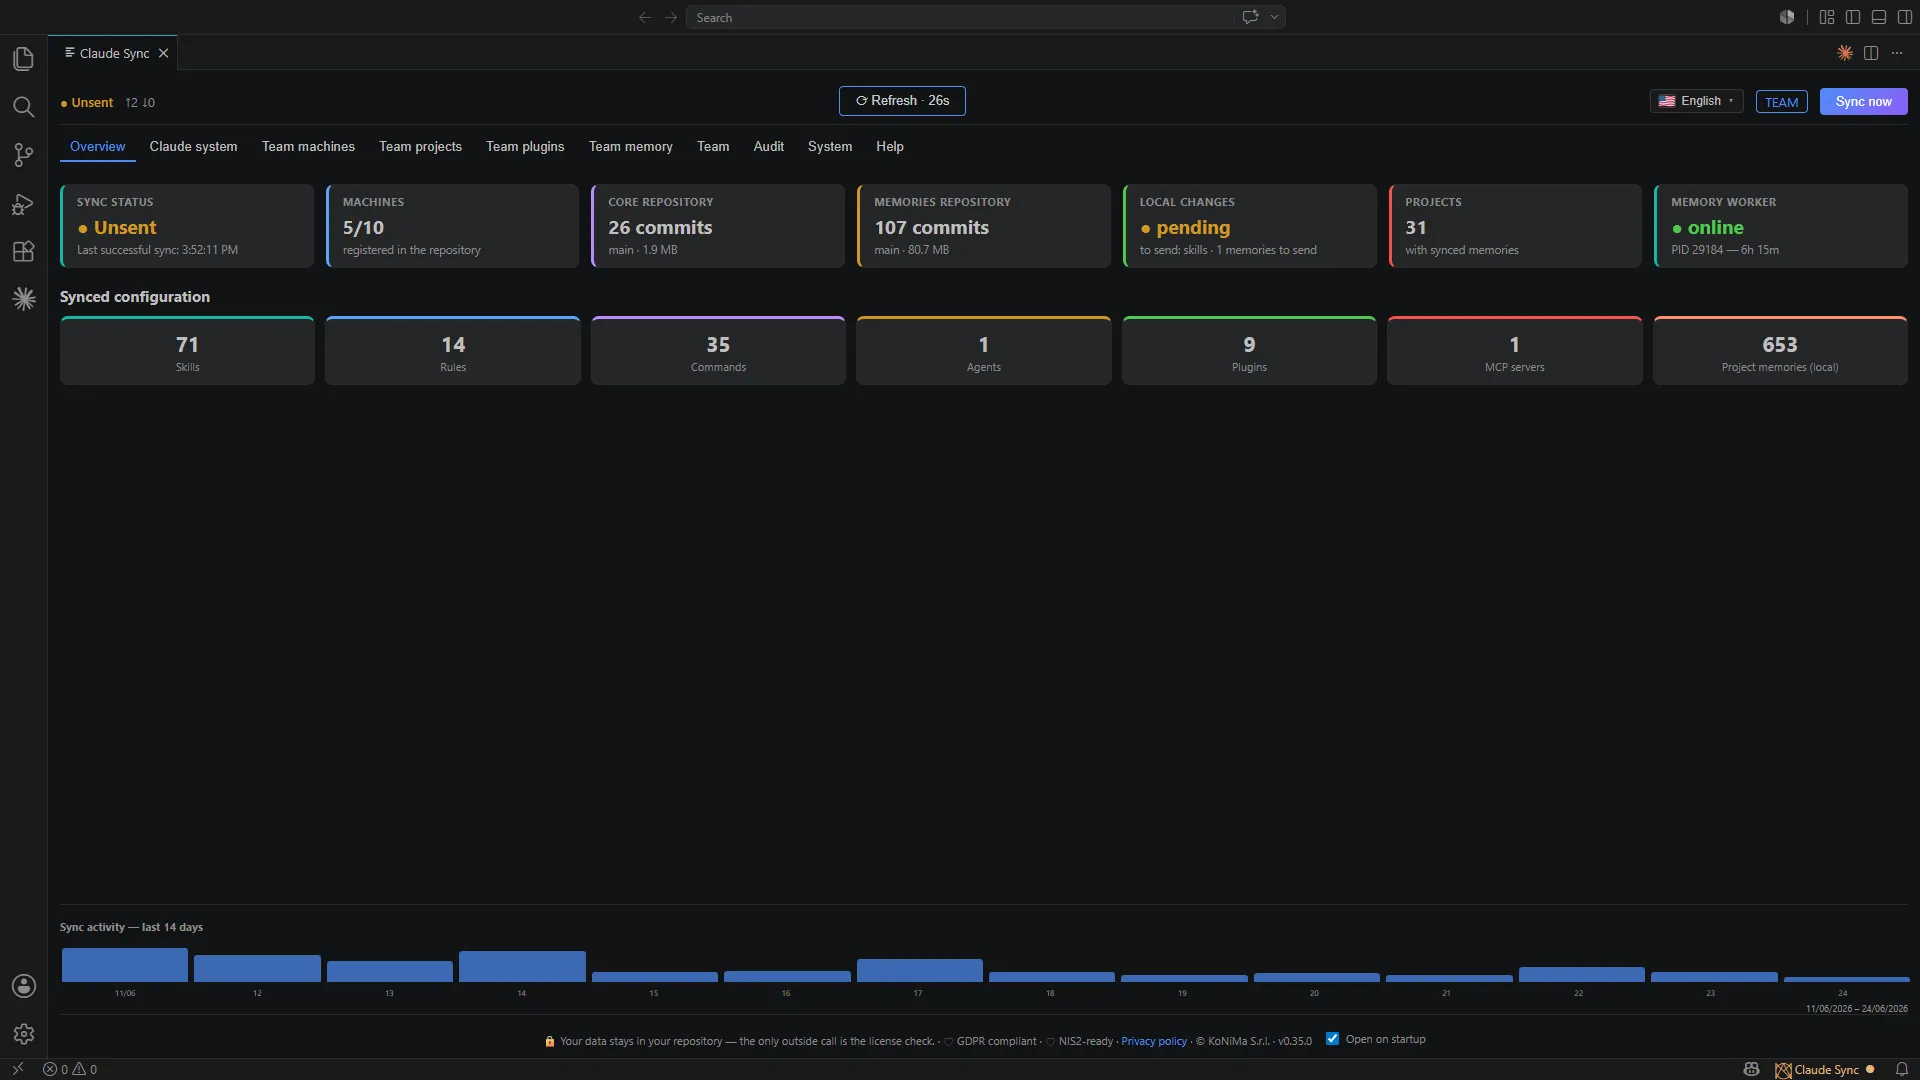
Task: Go back with the left arrow
Action: tap(645, 17)
